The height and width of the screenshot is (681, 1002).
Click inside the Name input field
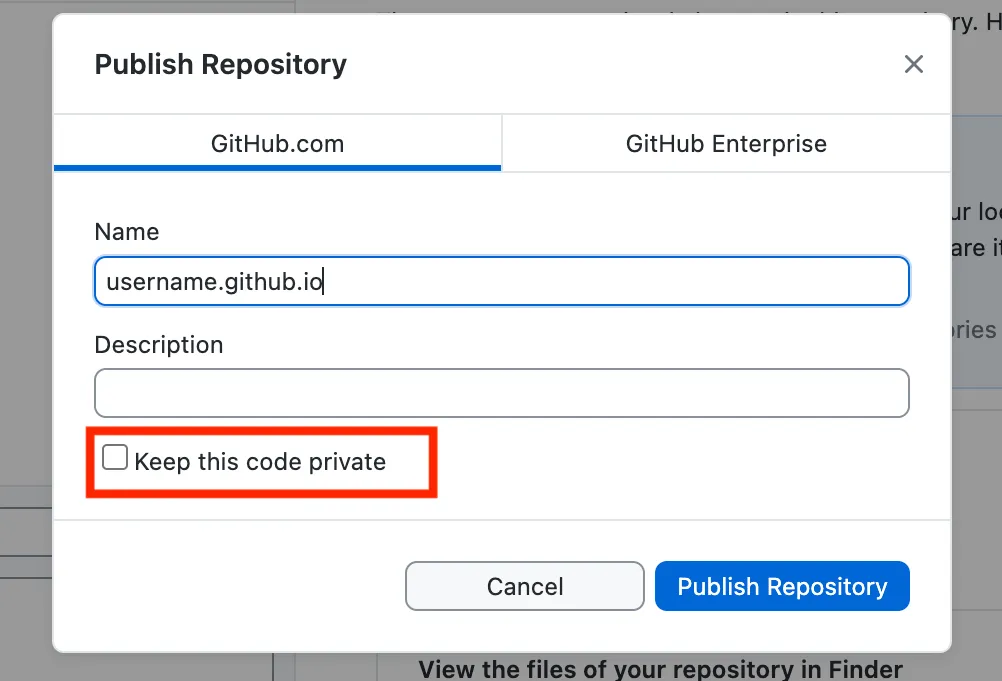500,281
